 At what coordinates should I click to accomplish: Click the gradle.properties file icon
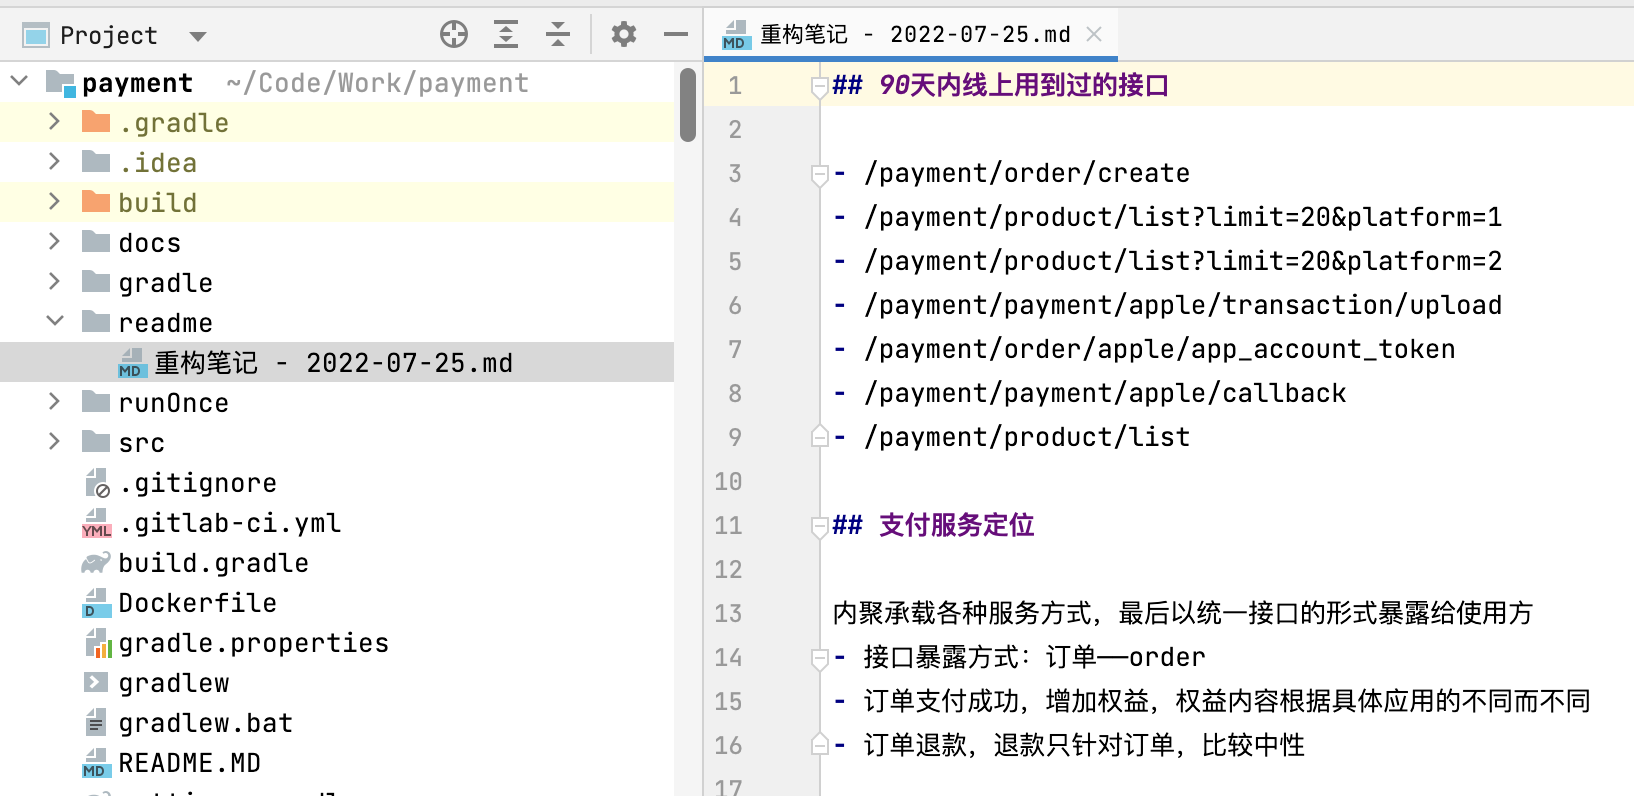pos(98,643)
